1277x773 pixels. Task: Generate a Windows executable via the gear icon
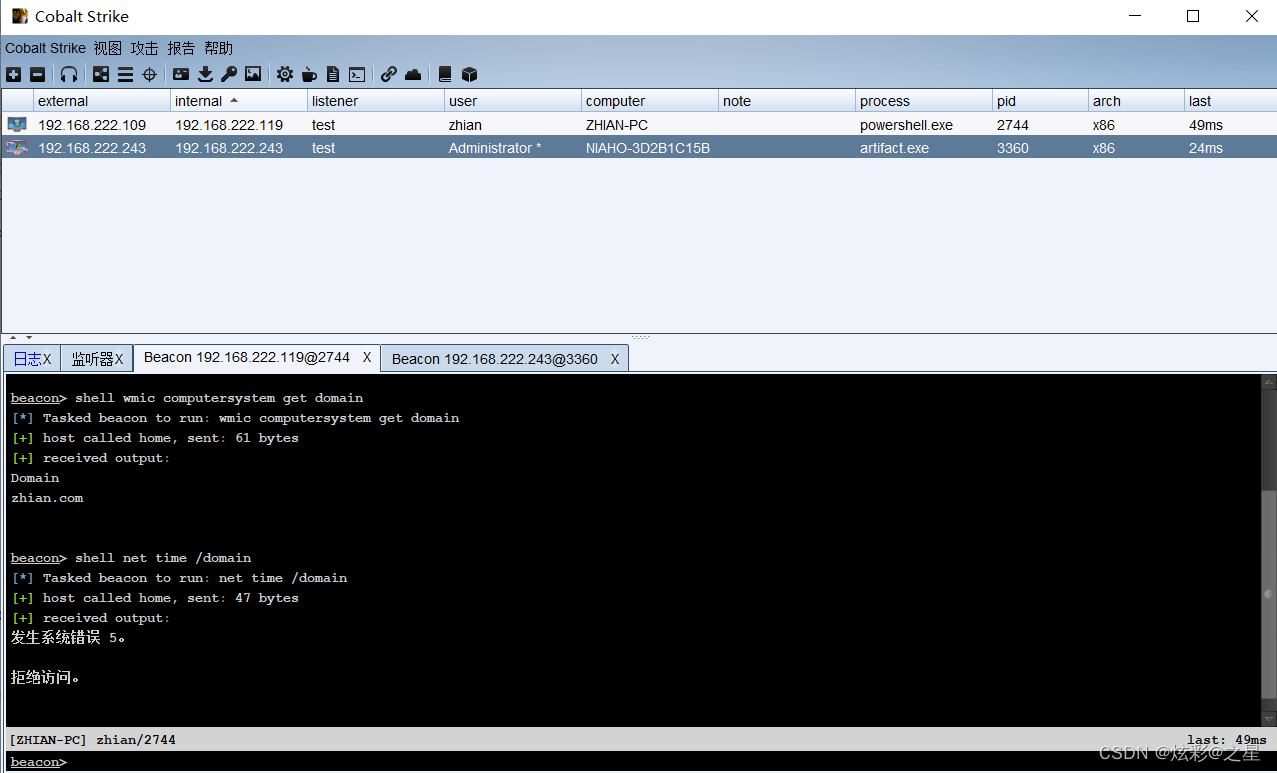coord(285,74)
